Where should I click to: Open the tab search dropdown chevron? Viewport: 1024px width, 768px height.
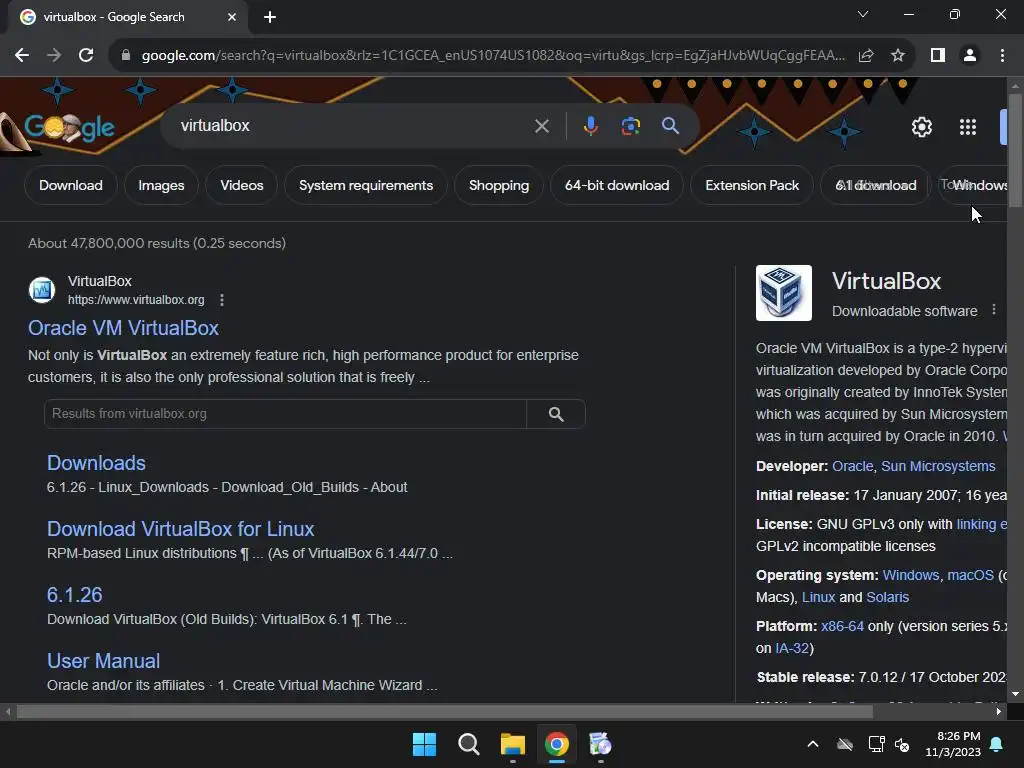pyautogui.click(x=863, y=14)
